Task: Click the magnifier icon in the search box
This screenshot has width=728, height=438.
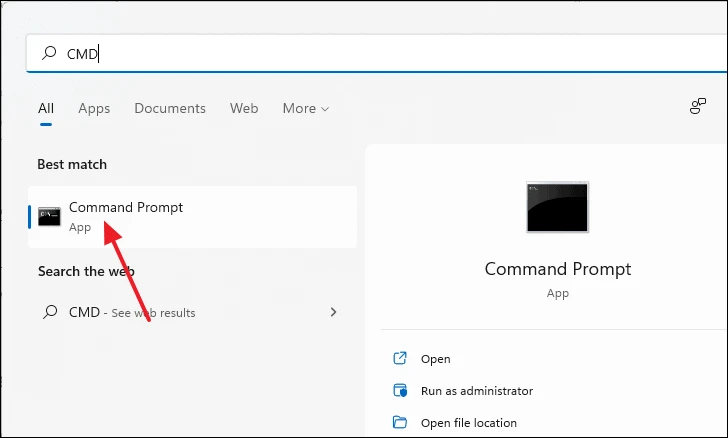Action: coord(49,53)
